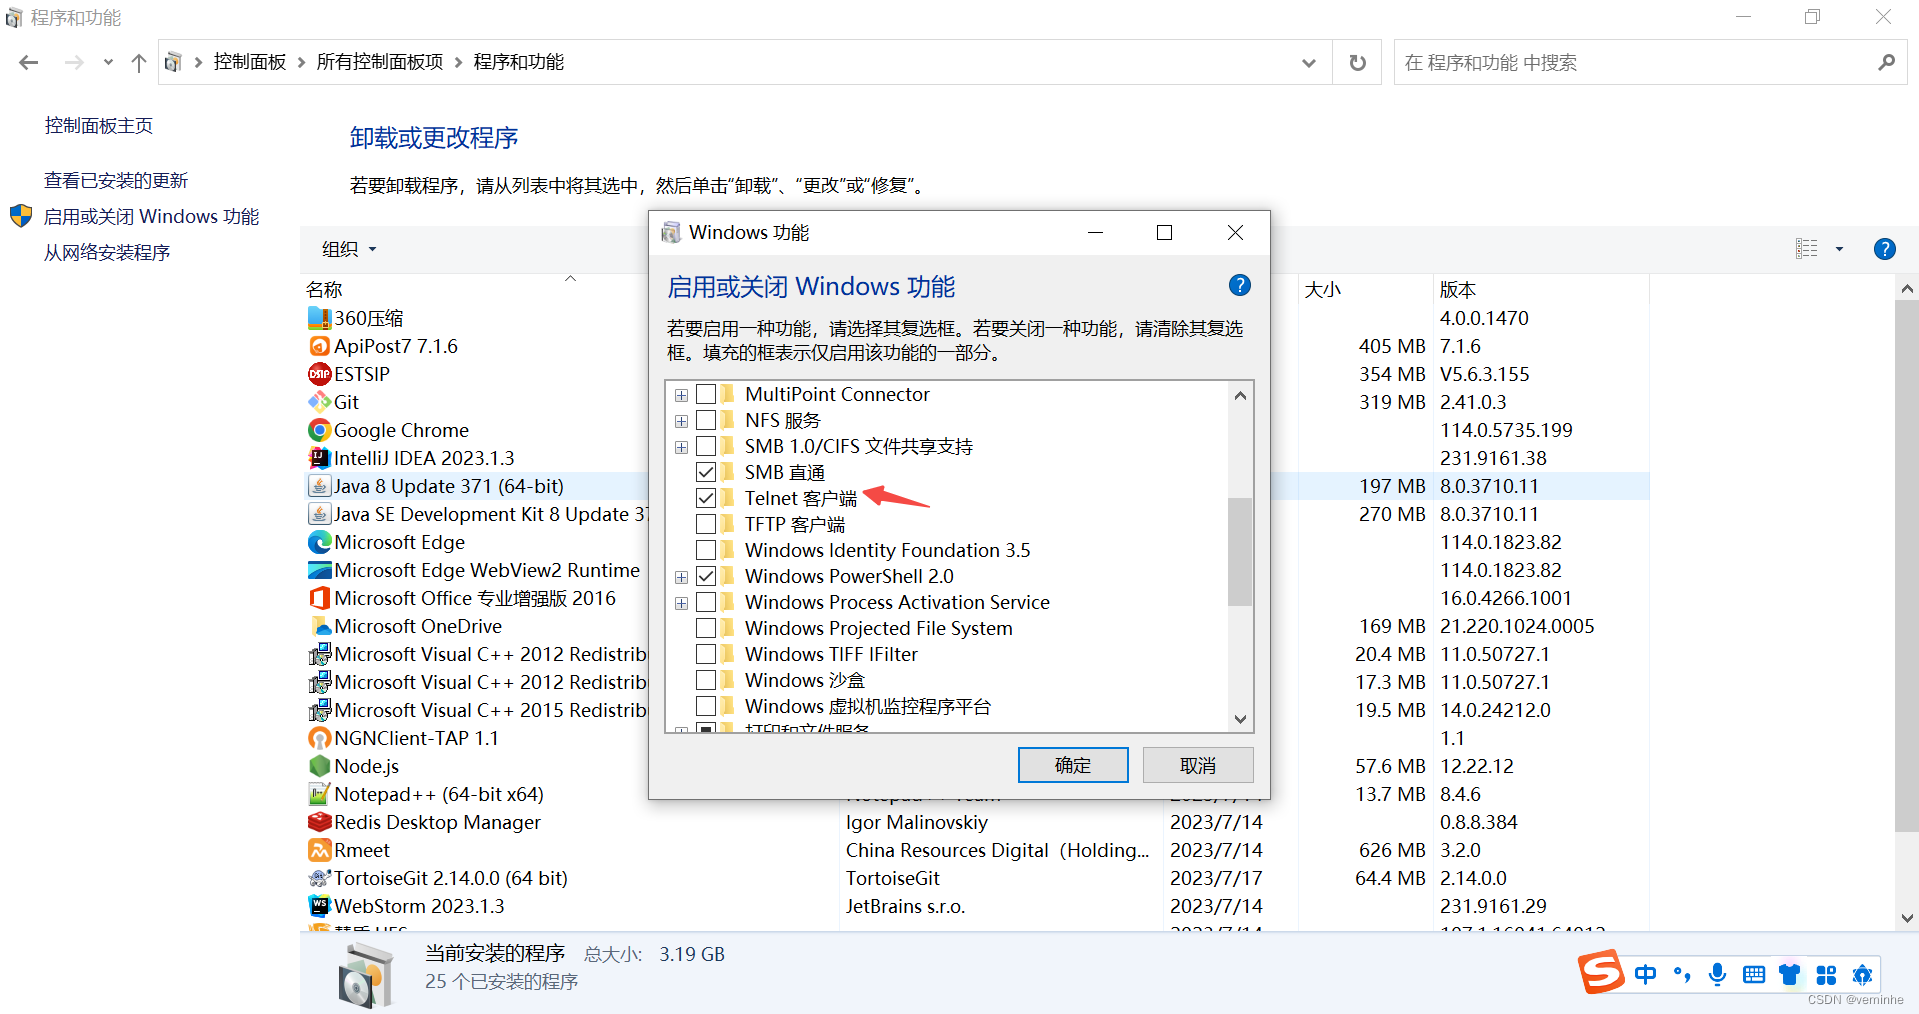Click the Notepad++ program icon
Screen dimensions: 1919x1014
coord(319,794)
